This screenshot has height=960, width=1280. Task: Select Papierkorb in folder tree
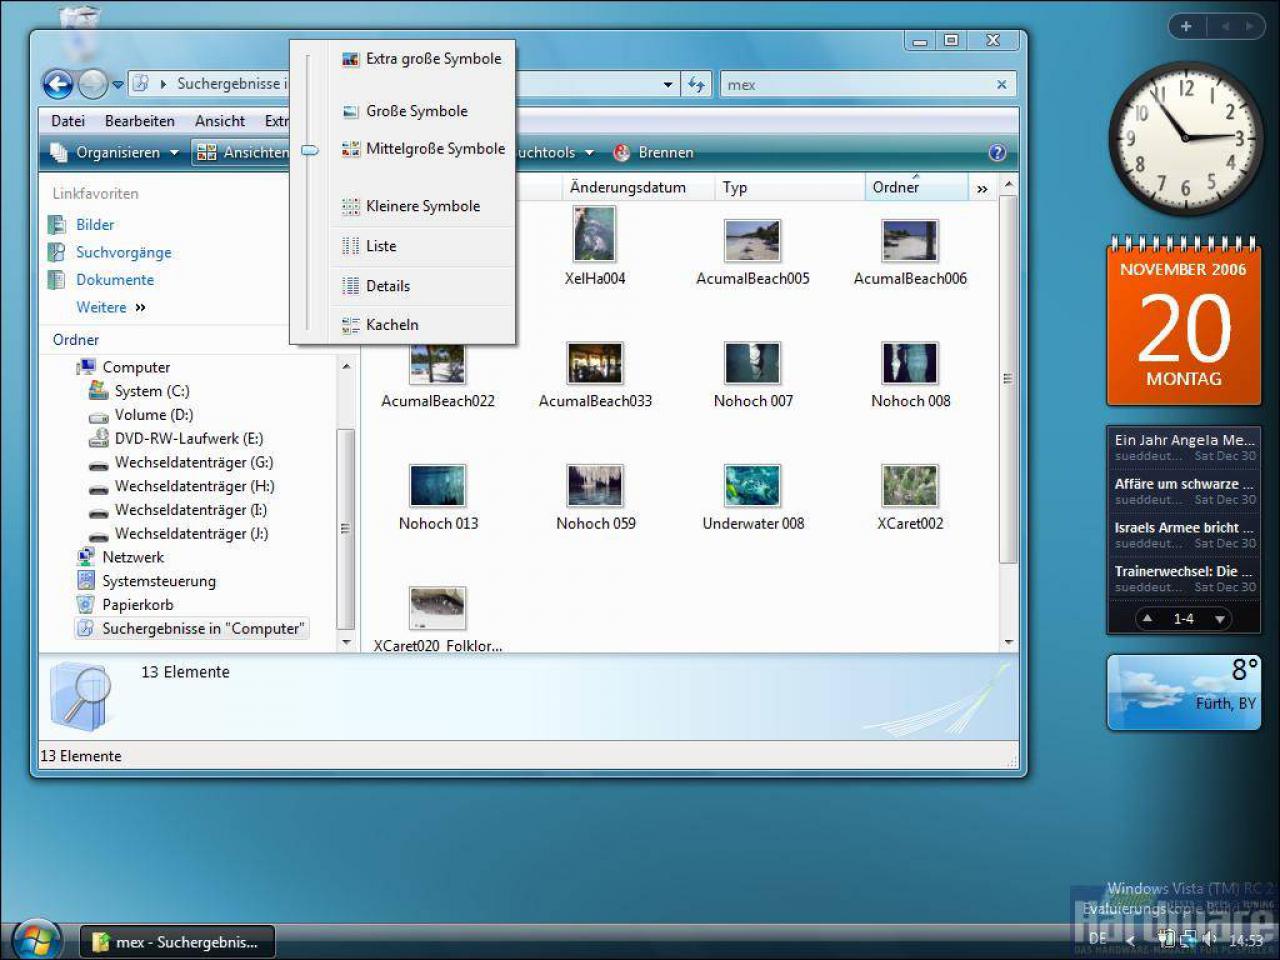coord(138,606)
